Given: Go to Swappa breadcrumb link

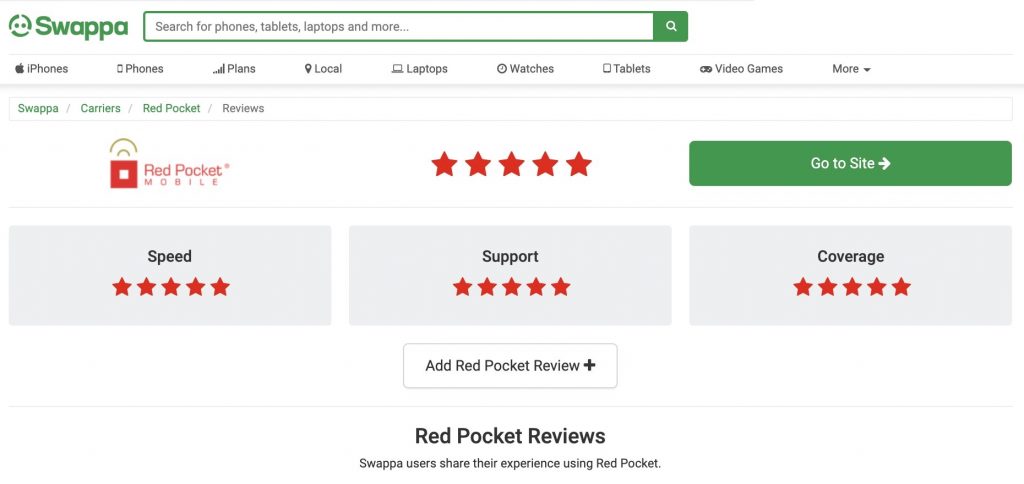Looking at the screenshot, I should pyautogui.click(x=38, y=108).
